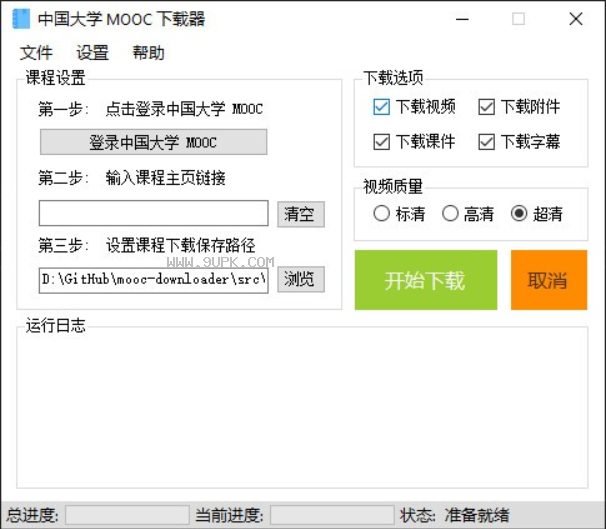Click the blue notebook app icon
The height and width of the screenshot is (529, 606).
tap(21, 19)
